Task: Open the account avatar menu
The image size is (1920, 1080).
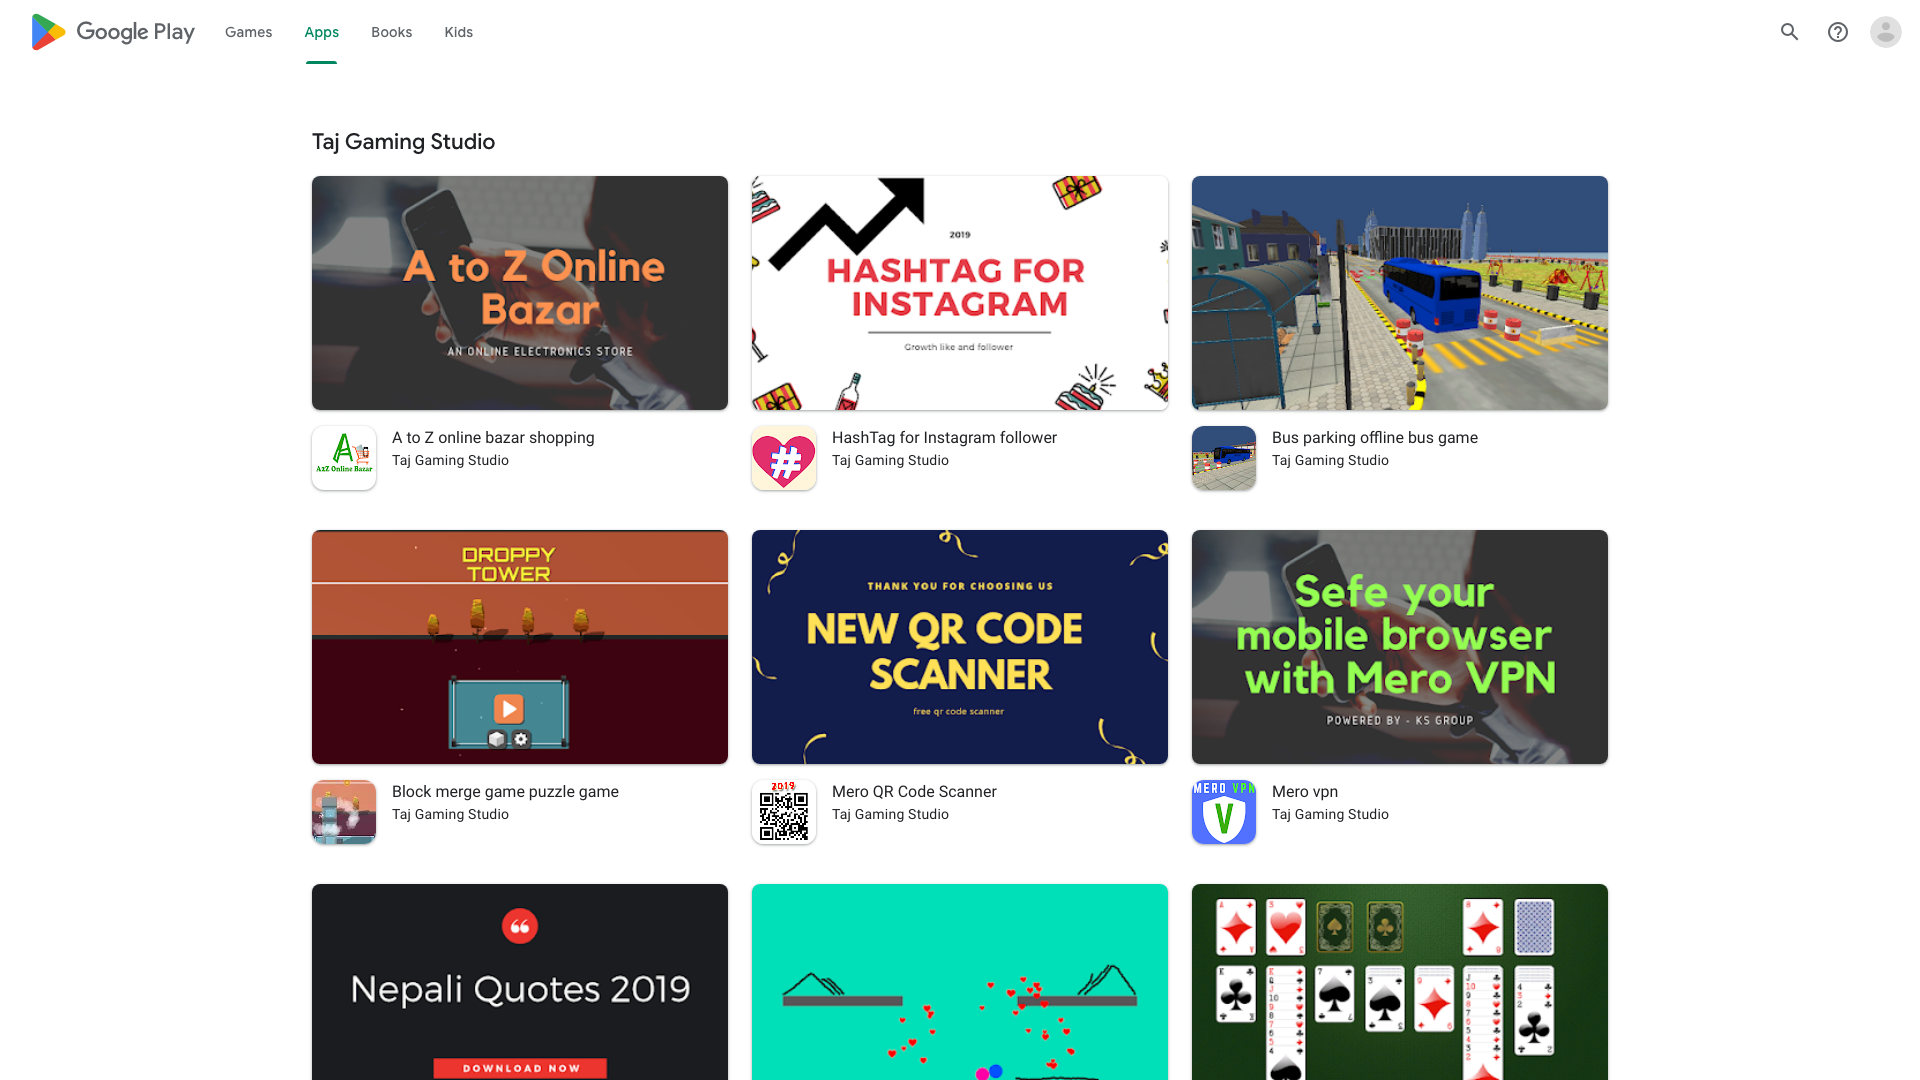Action: point(1886,32)
